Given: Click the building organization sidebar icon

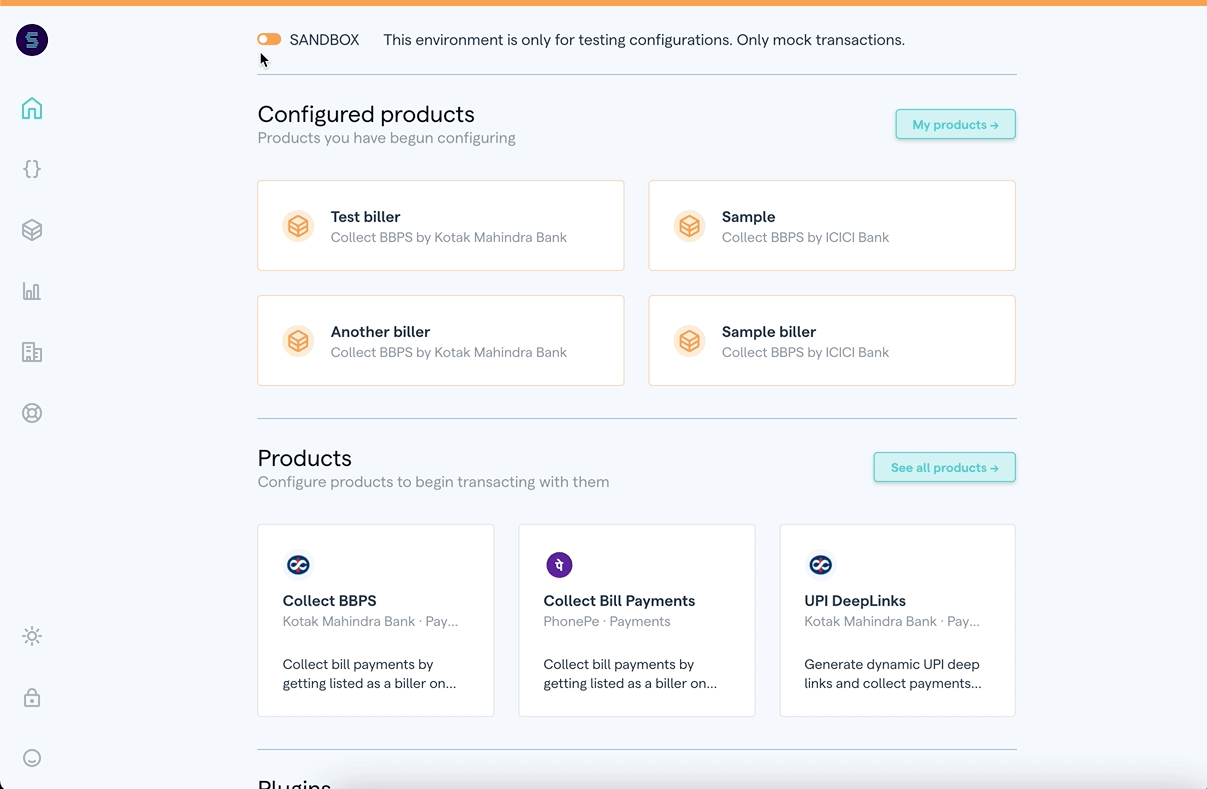Looking at the screenshot, I should tap(32, 352).
